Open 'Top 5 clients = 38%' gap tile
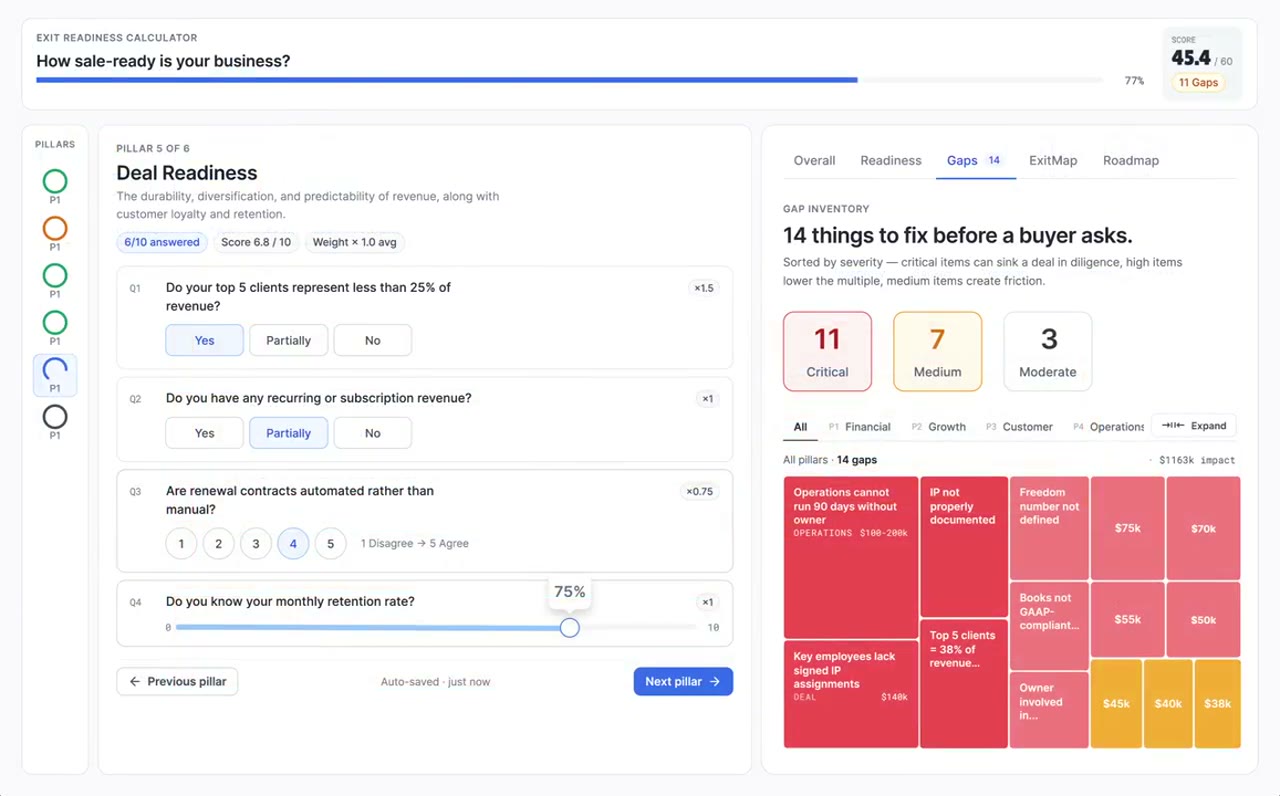This screenshot has height=796, width=1280. [x=964, y=683]
